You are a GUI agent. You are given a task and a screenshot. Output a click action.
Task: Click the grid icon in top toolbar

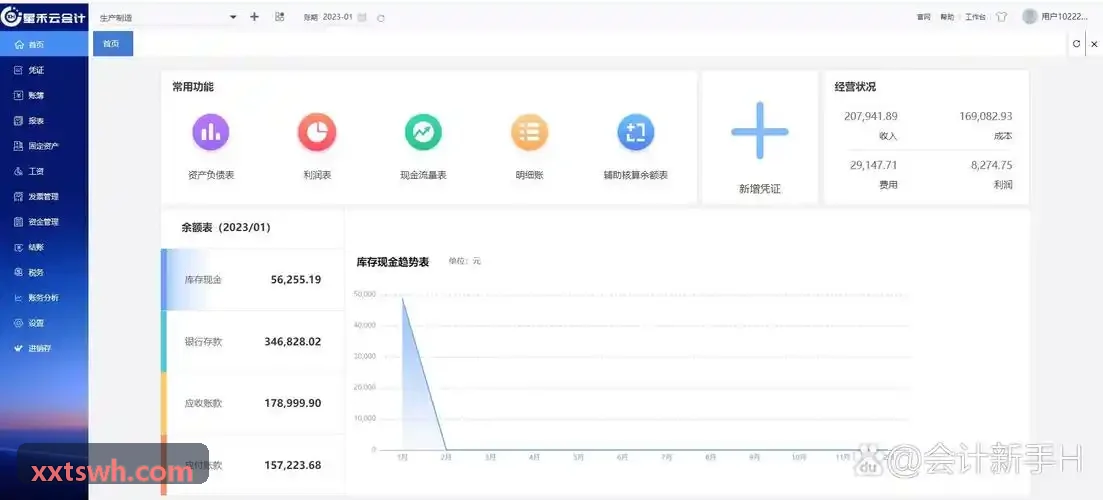pyautogui.click(x=279, y=17)
